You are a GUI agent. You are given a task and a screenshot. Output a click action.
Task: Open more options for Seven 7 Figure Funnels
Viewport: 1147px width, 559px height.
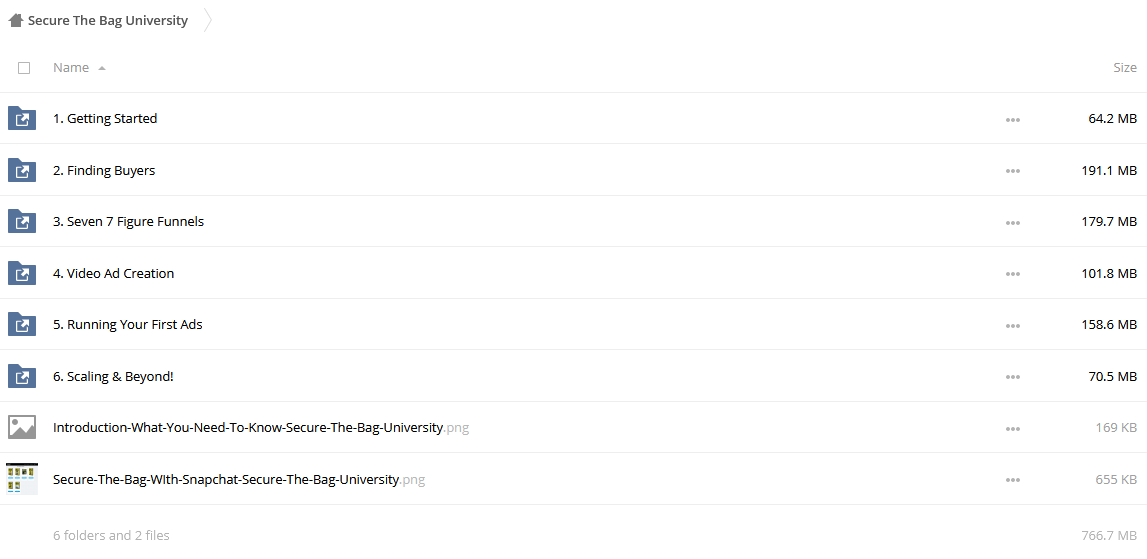(1012, 222)
